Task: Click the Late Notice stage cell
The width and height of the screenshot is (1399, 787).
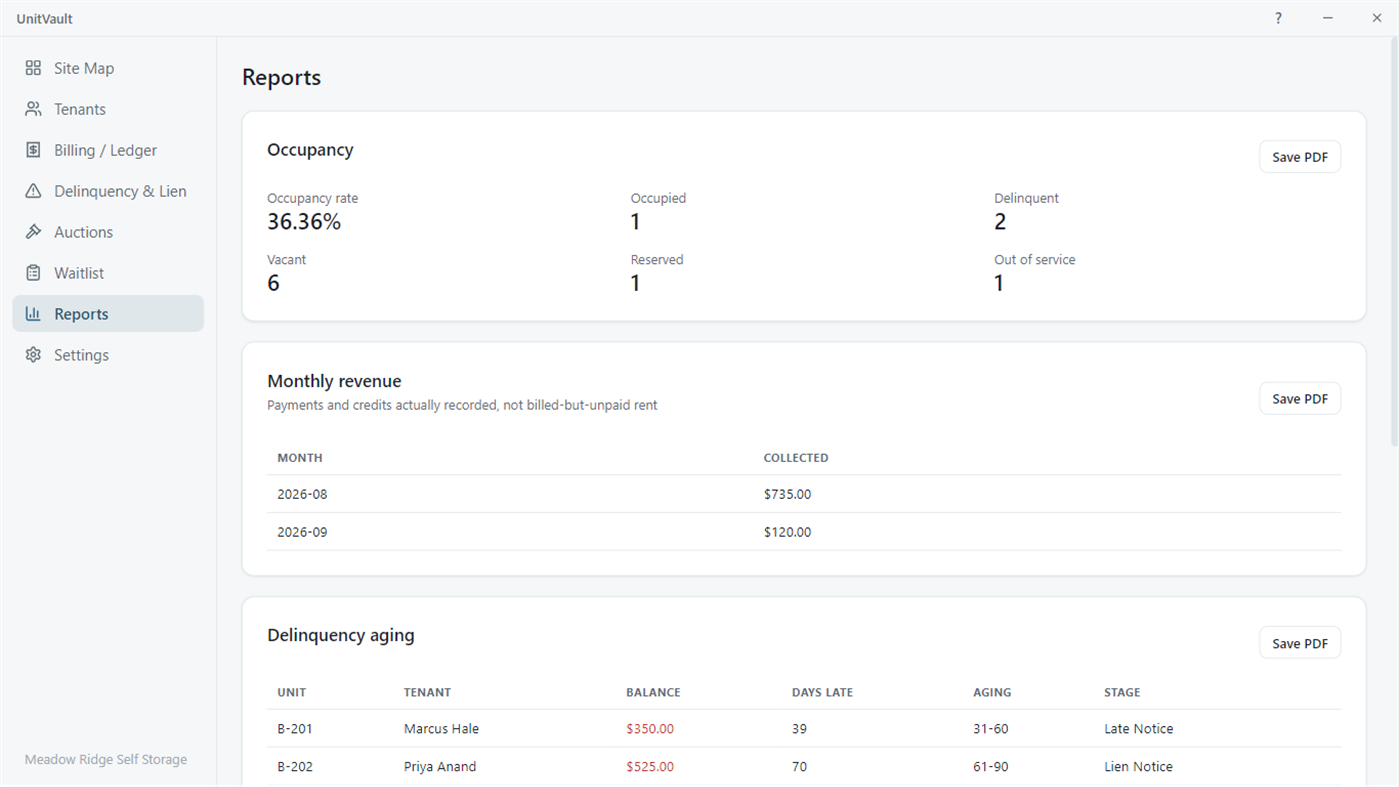Action: 1138,729
